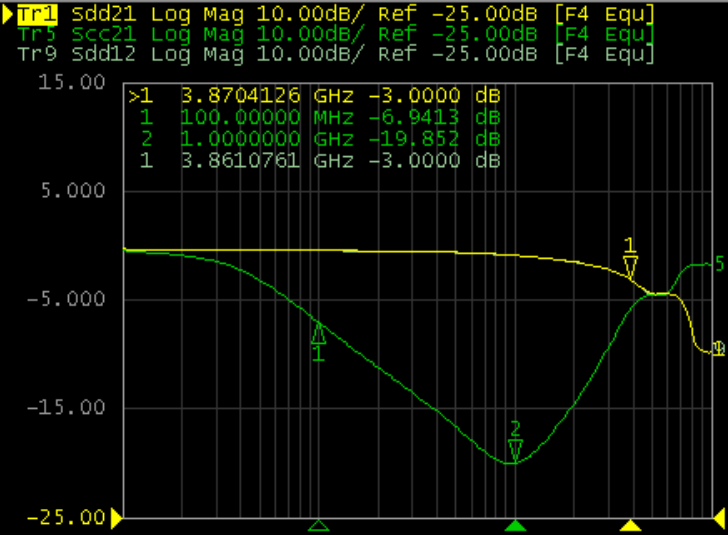Click the solid green triangle on the bottom axis
The width and height of the screenshot is (728, 536).
[x=515, y=525]
